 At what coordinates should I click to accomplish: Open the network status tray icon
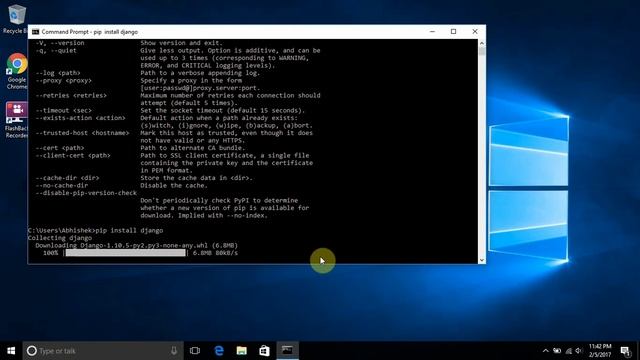pos(569,351)
